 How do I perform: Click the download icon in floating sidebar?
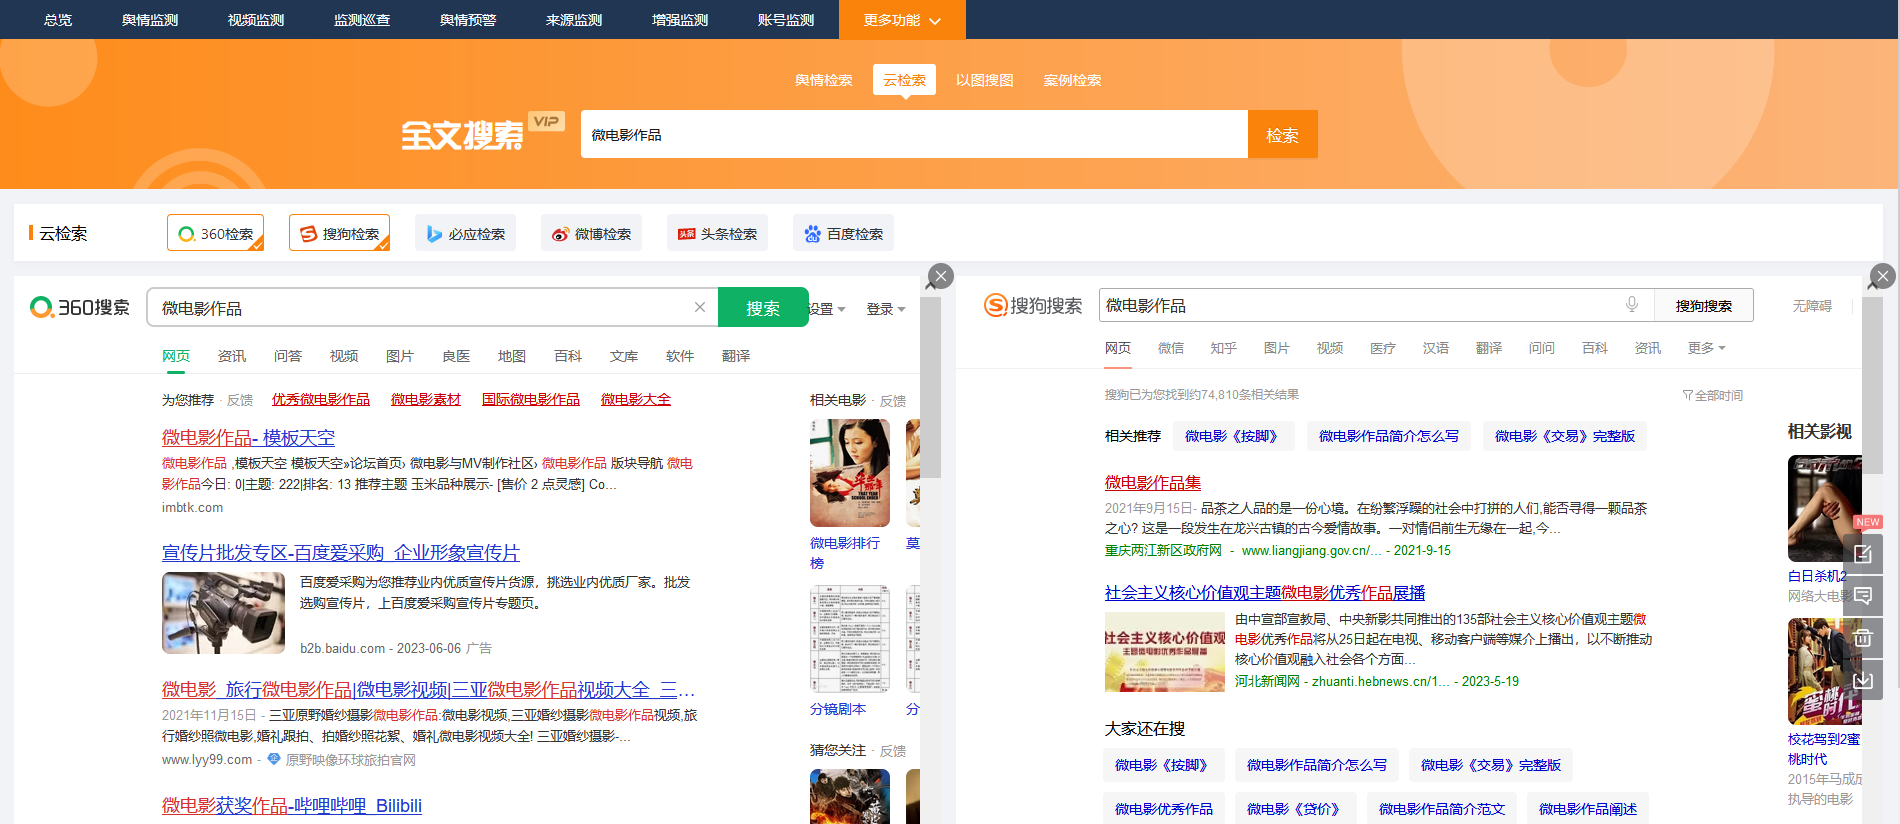tap(1862, 680)
